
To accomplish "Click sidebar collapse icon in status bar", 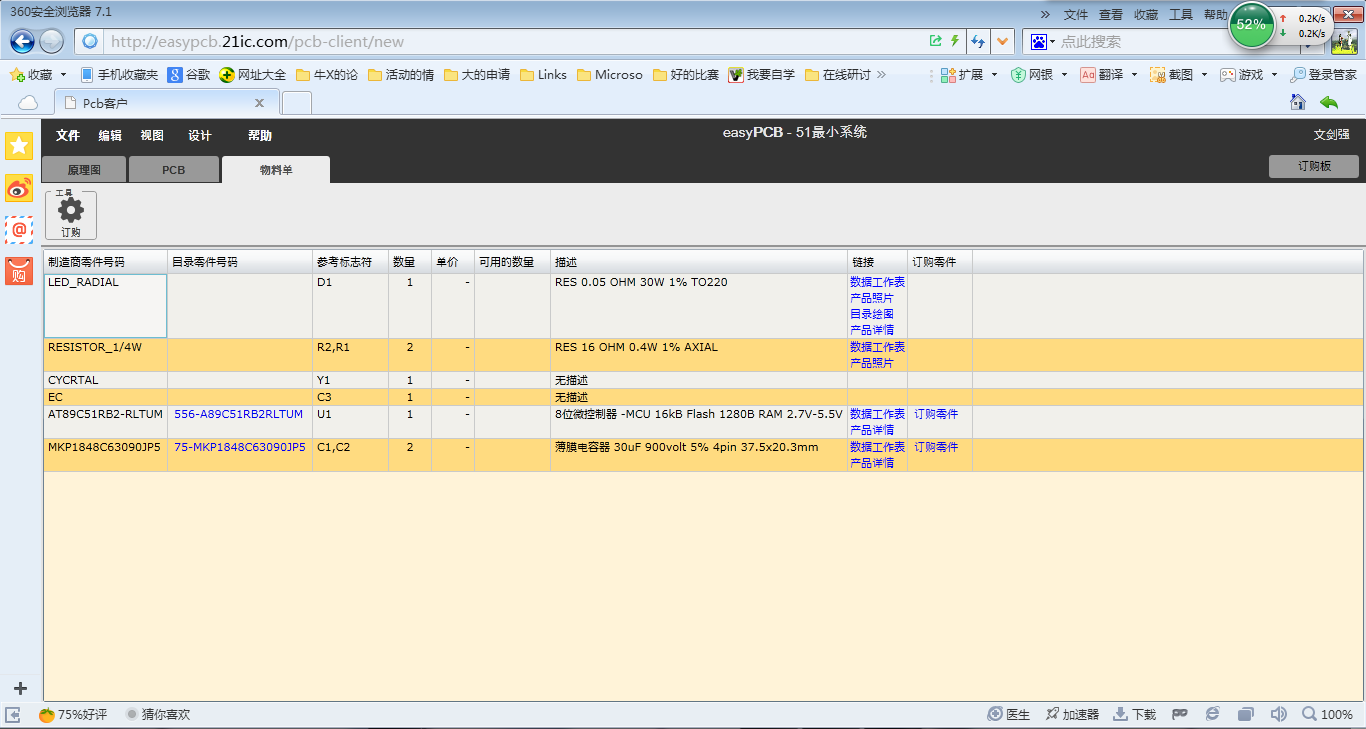I will pos(13,714).
